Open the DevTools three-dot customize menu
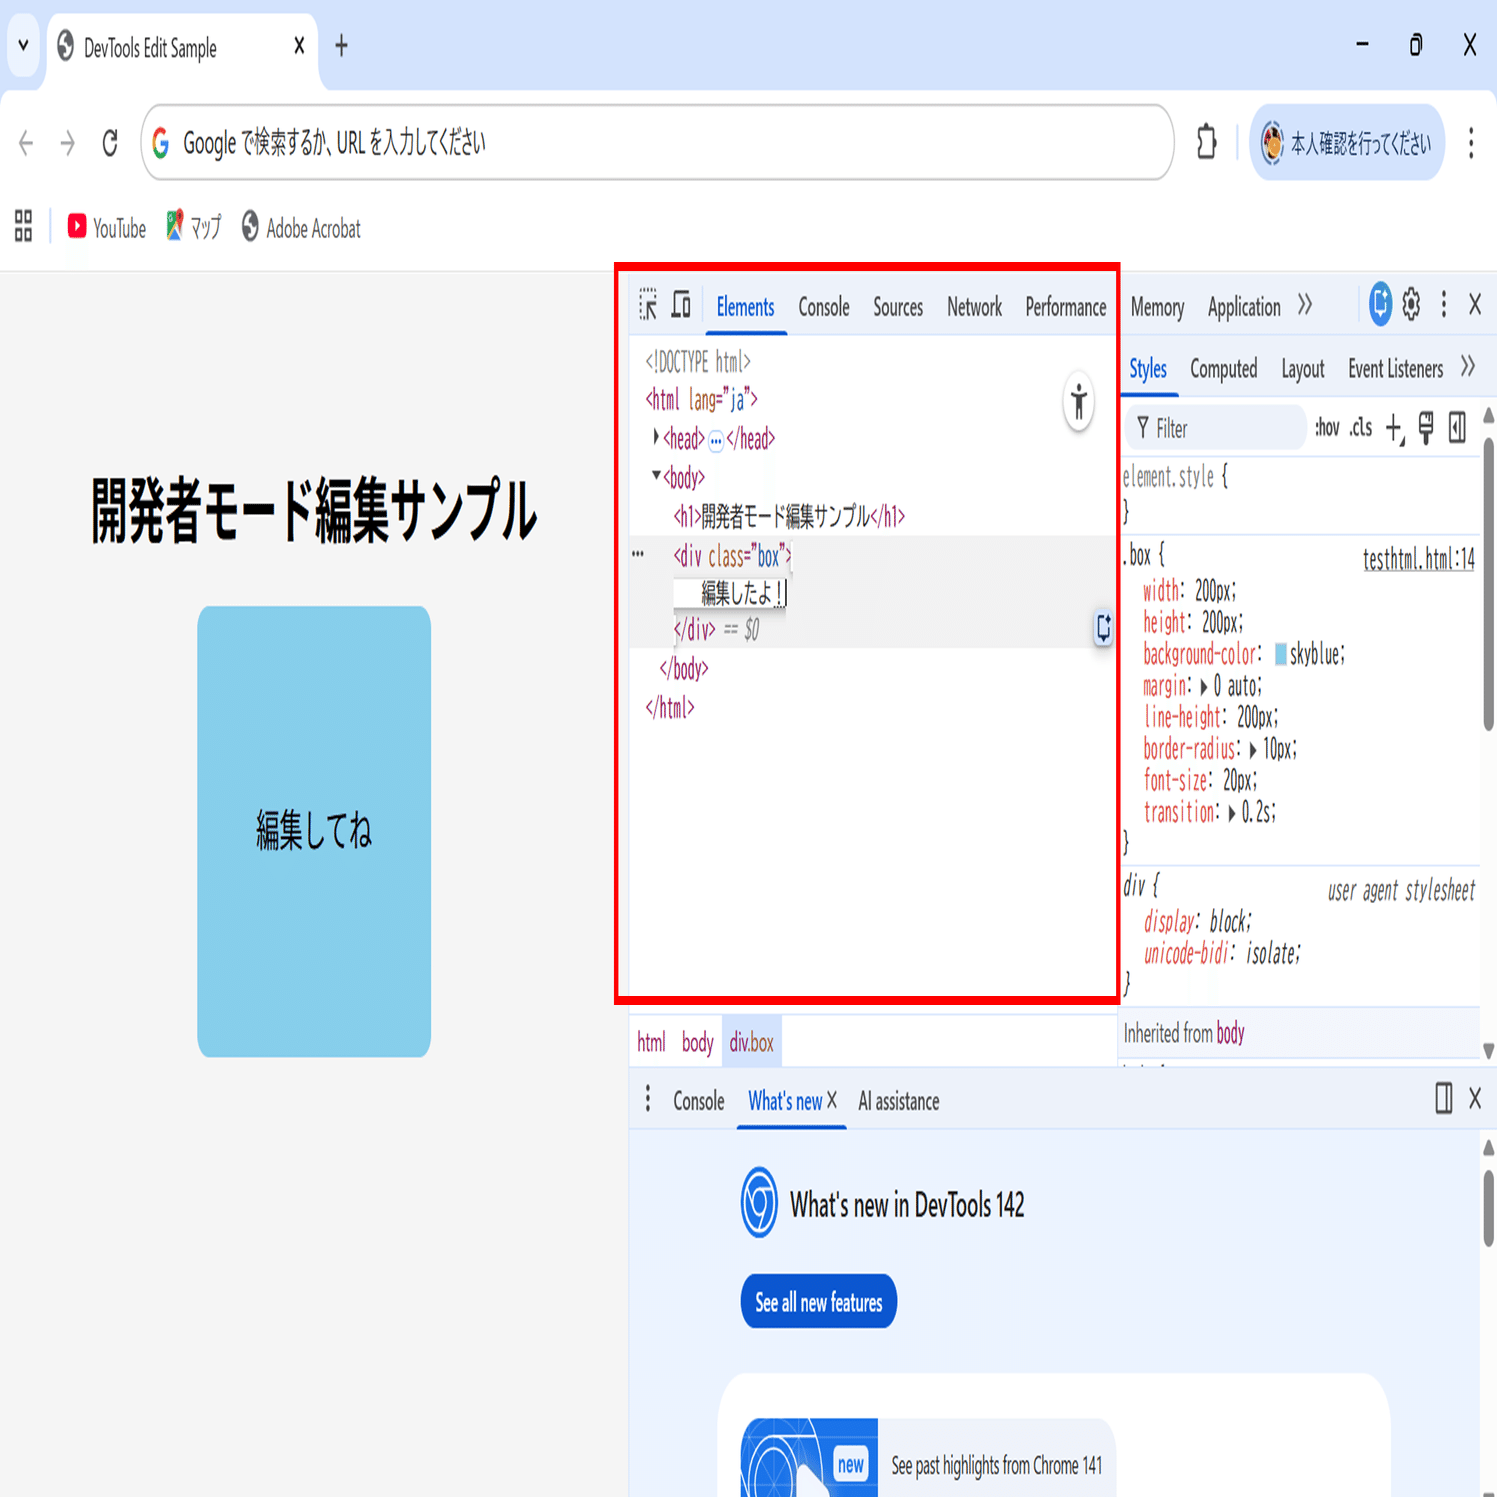The width and height of the screenshot is (1497, 1497). 1442,305
